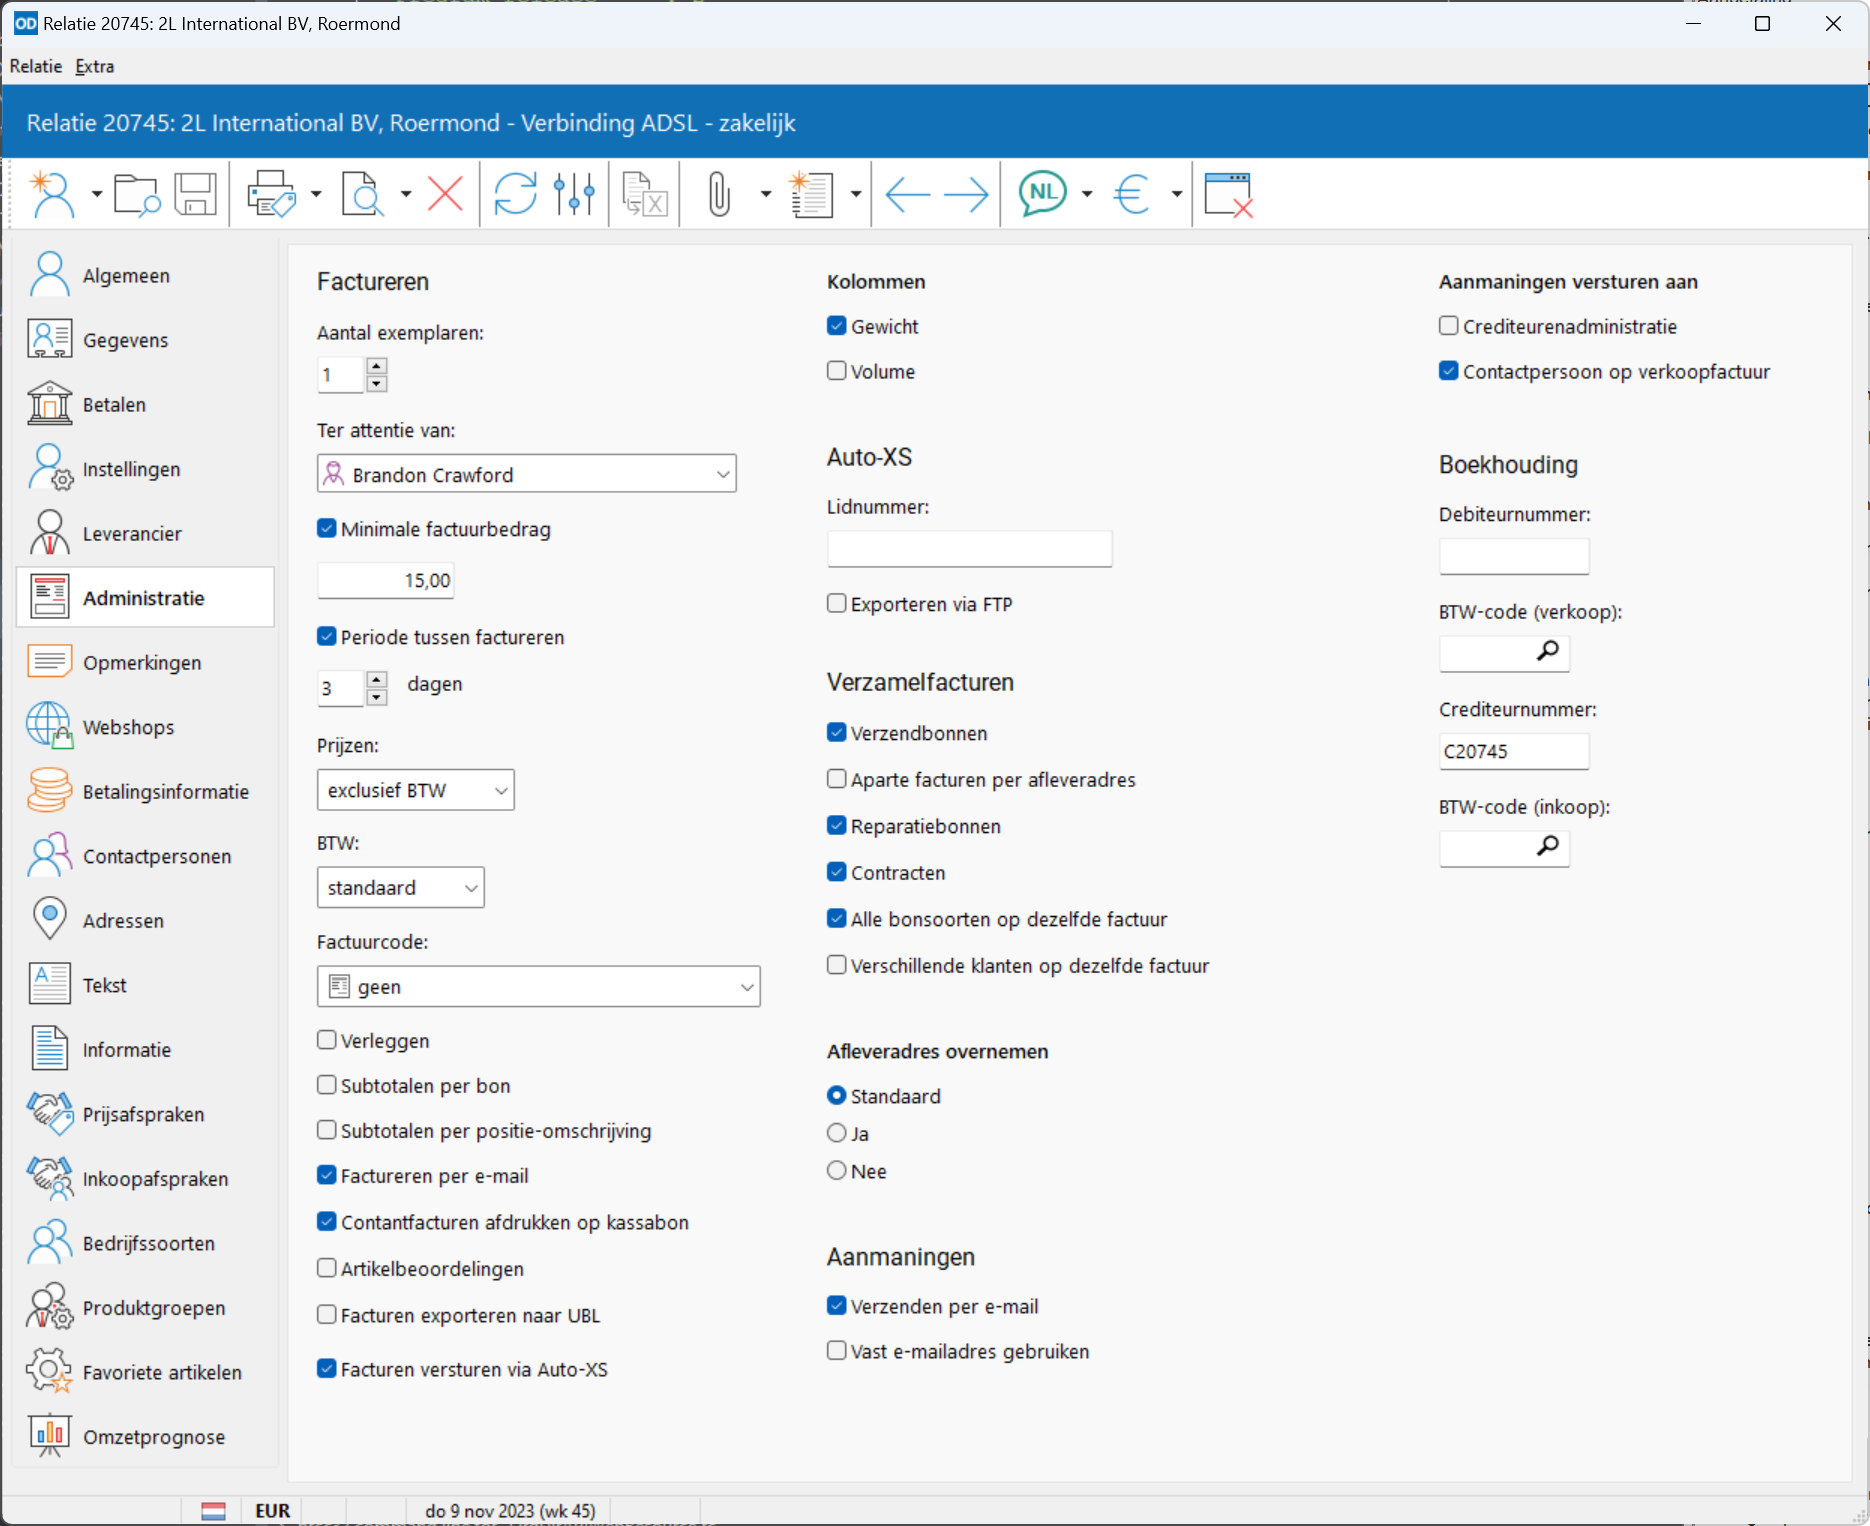Click the NL language speech bubble icon
Screen dimensions: 1870x1526
point(1043,193)
